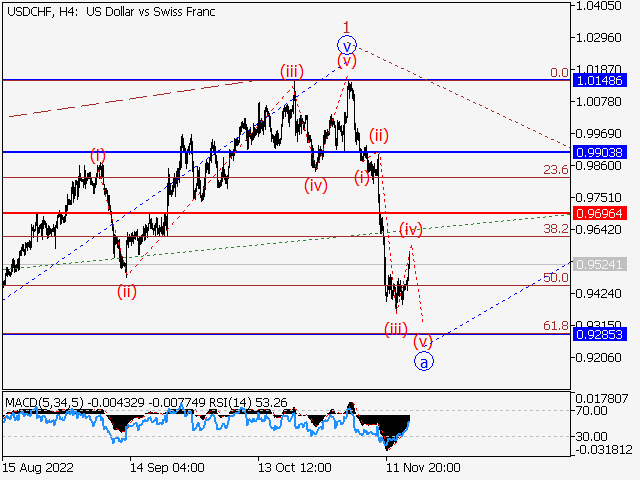This screenshot has height=480, width=640.
Task: Click the chart title 'USDCHF, H4: US Dollar vs Swiss Franc'
Action: tap(111, 12)
